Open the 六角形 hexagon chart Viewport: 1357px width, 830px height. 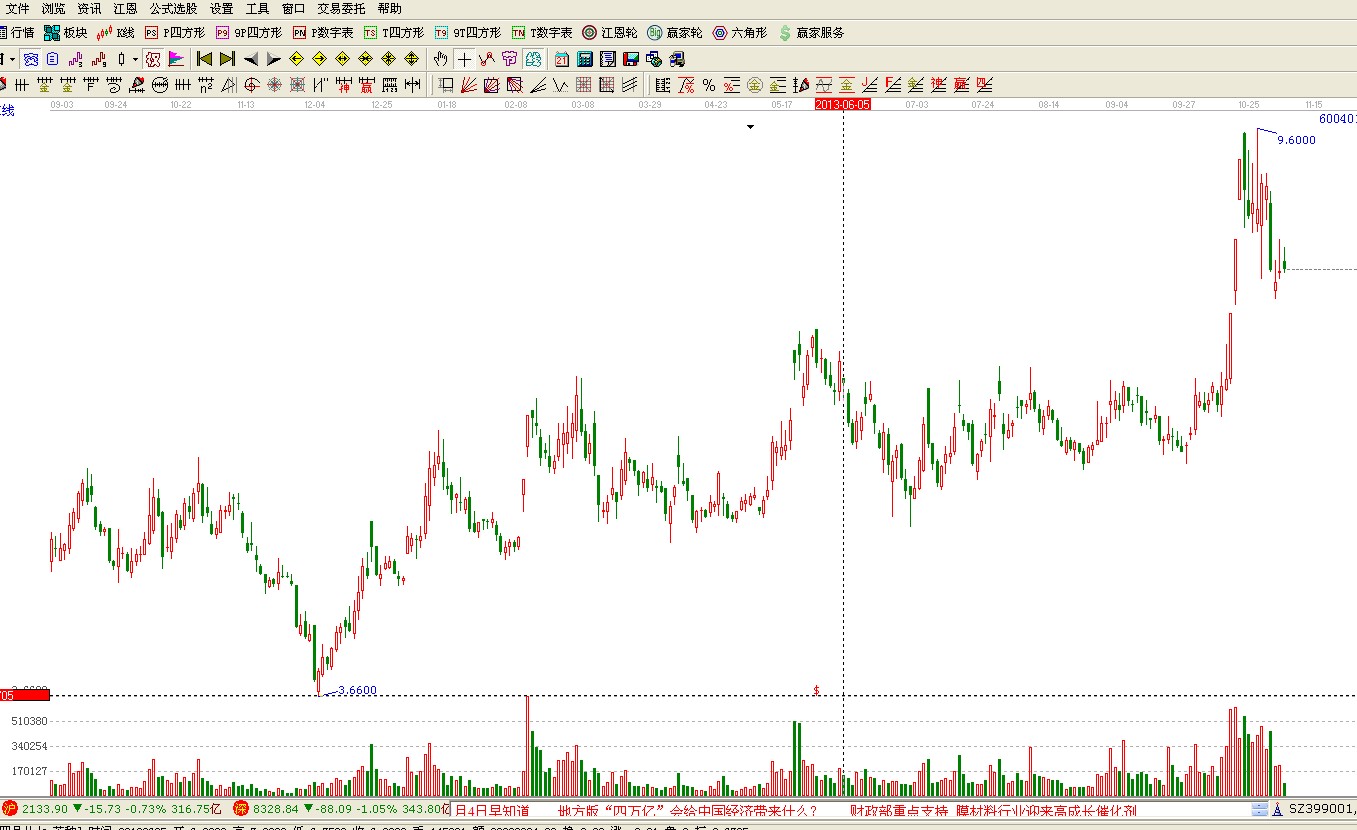pos(739,33)
